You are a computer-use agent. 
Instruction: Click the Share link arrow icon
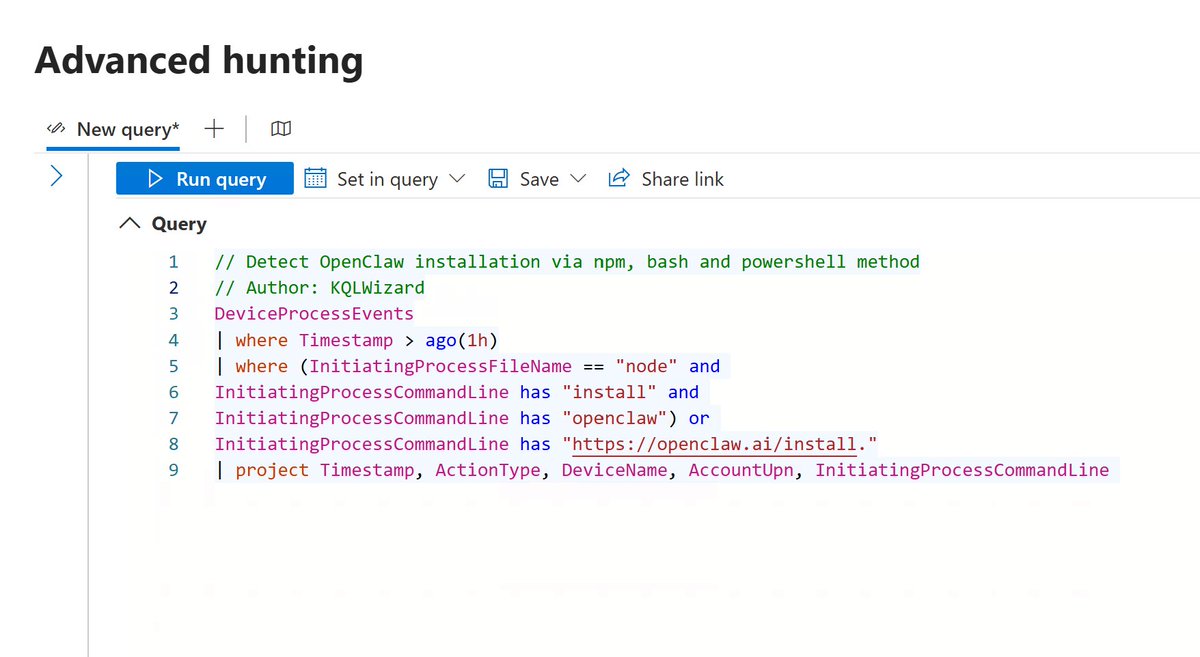[619, 178]
